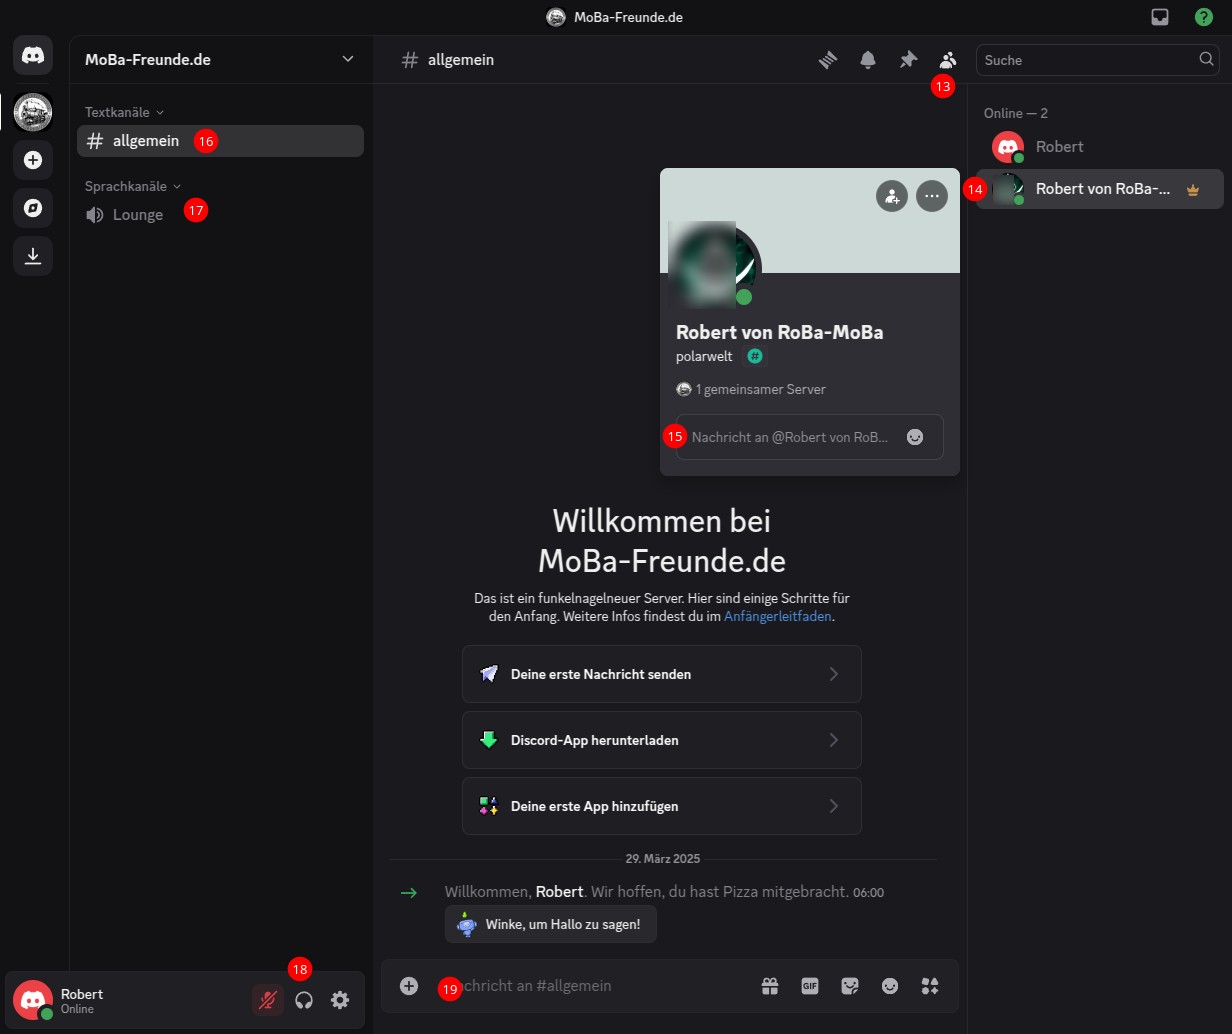Expand the MoBa-Freunde.de server menu
This screenshot has height=1034, width=1232.
point(221,59)
